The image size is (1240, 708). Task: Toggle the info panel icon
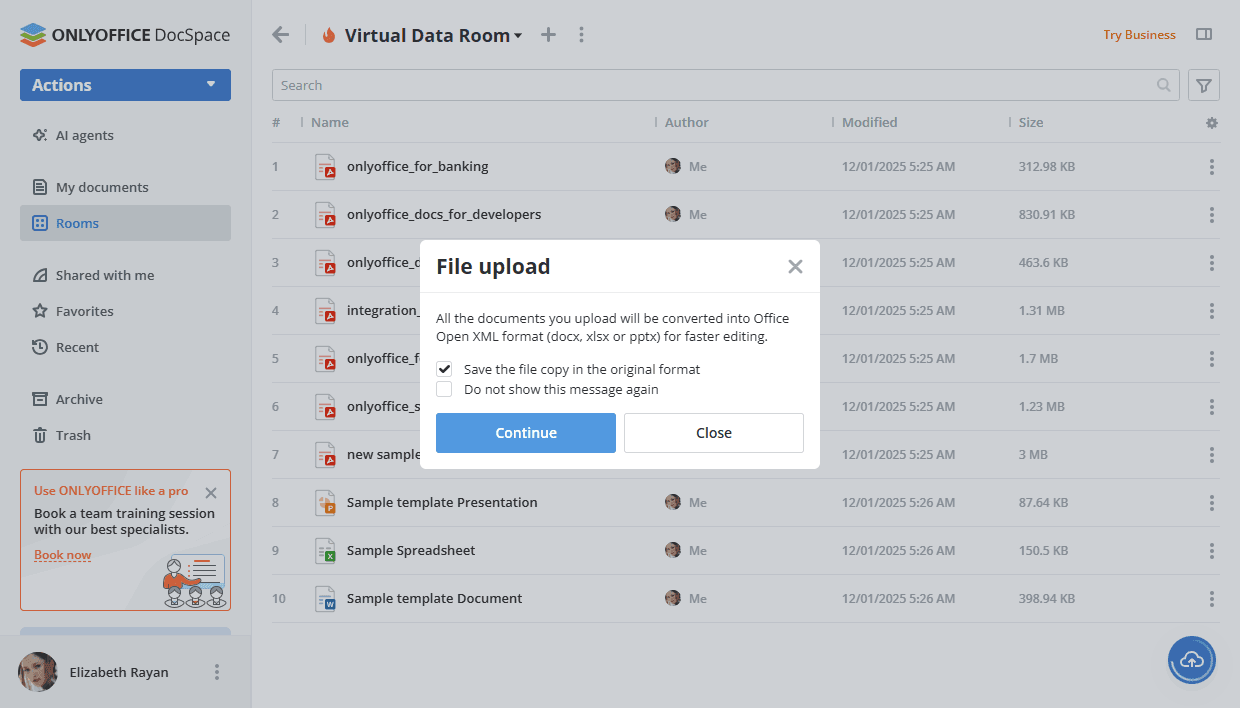(x=1204, y=34)
